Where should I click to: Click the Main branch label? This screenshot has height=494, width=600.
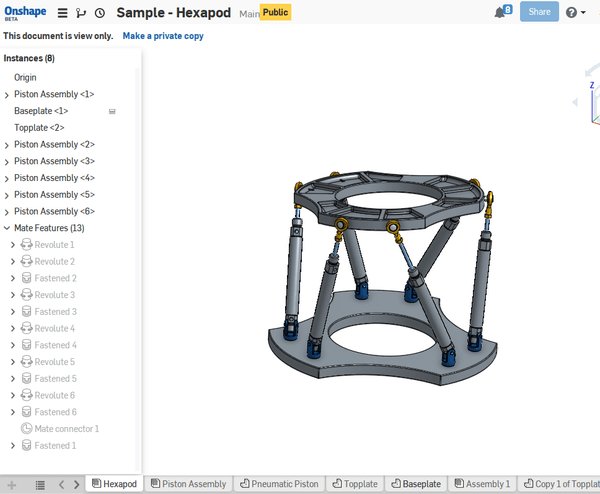click(249, 14)
